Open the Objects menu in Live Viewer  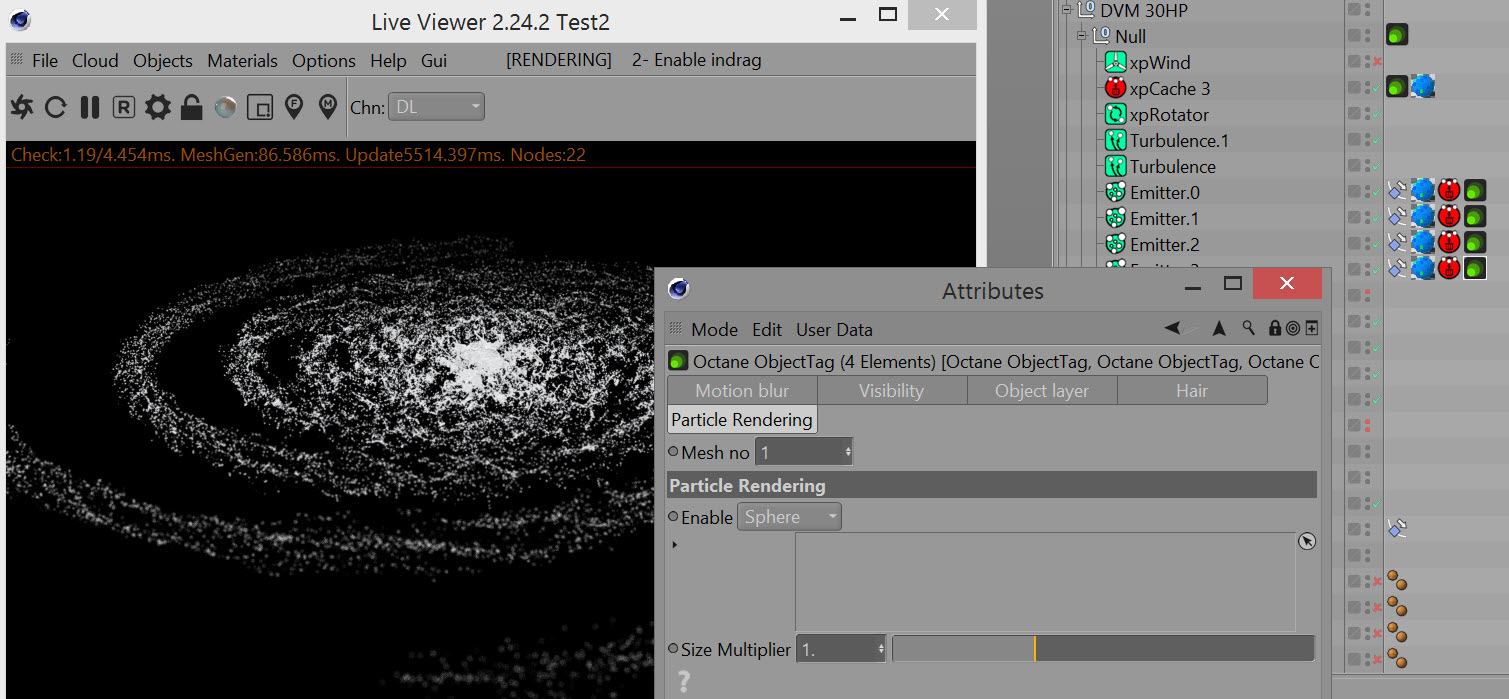(x=163, y=61)
